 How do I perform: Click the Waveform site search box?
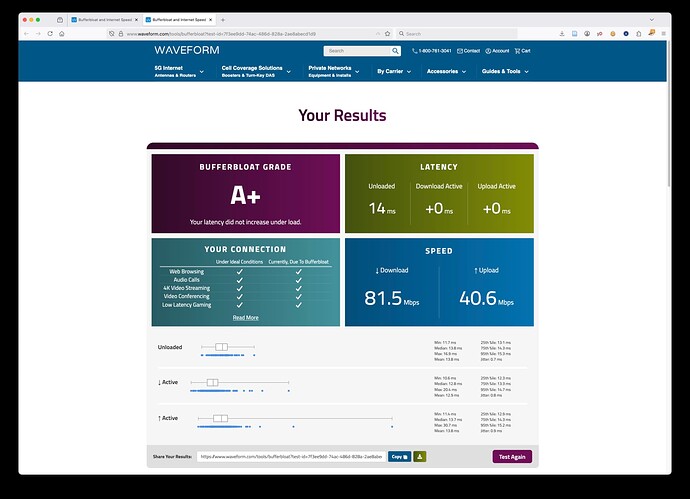(357, 50)
